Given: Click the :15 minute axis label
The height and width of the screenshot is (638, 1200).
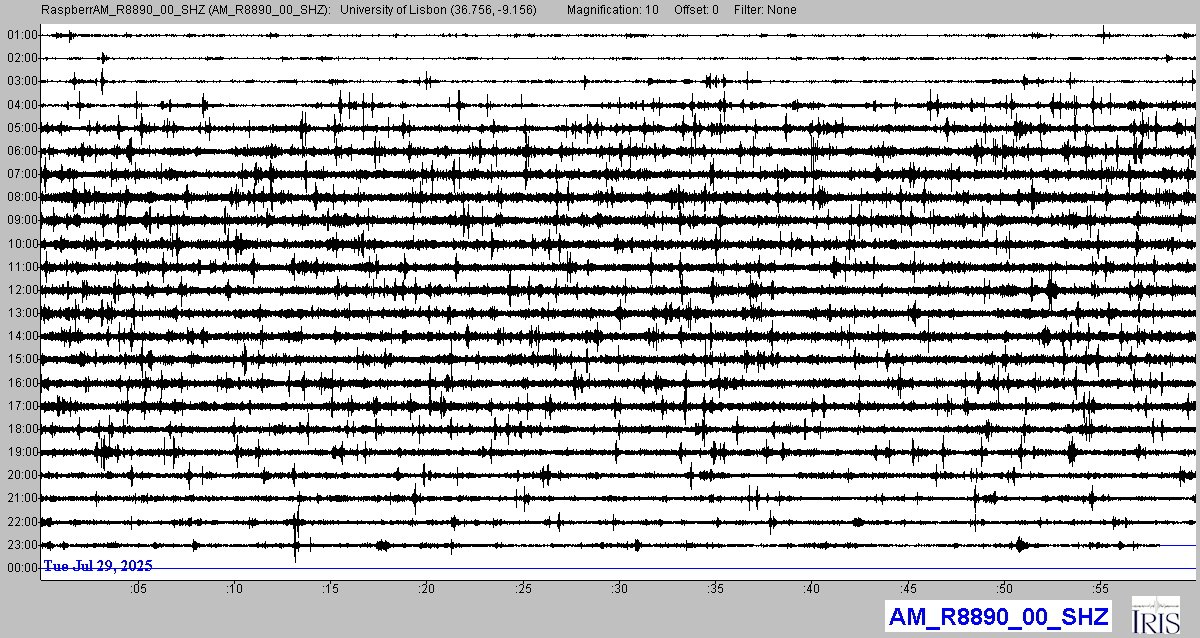Looking at the screenshot, I should coord(330,588).
